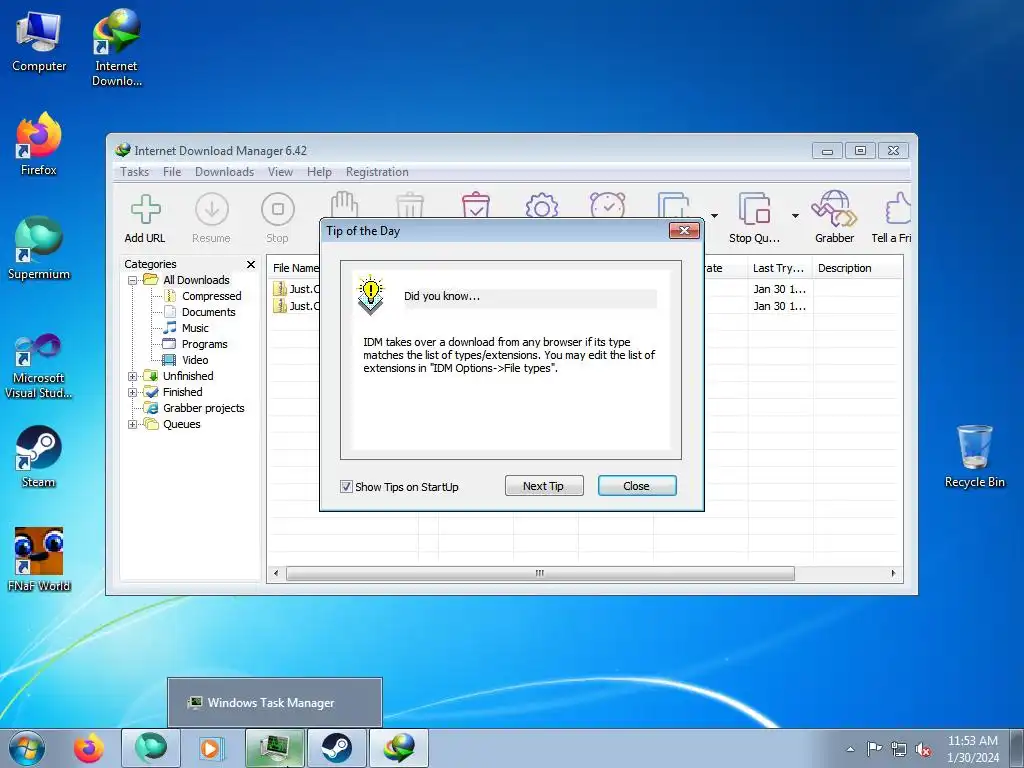Image resolution: width=1024 pixels, height=768 pixels.
Task: Click the network tray icon
Action: click(x=899, y=750)
